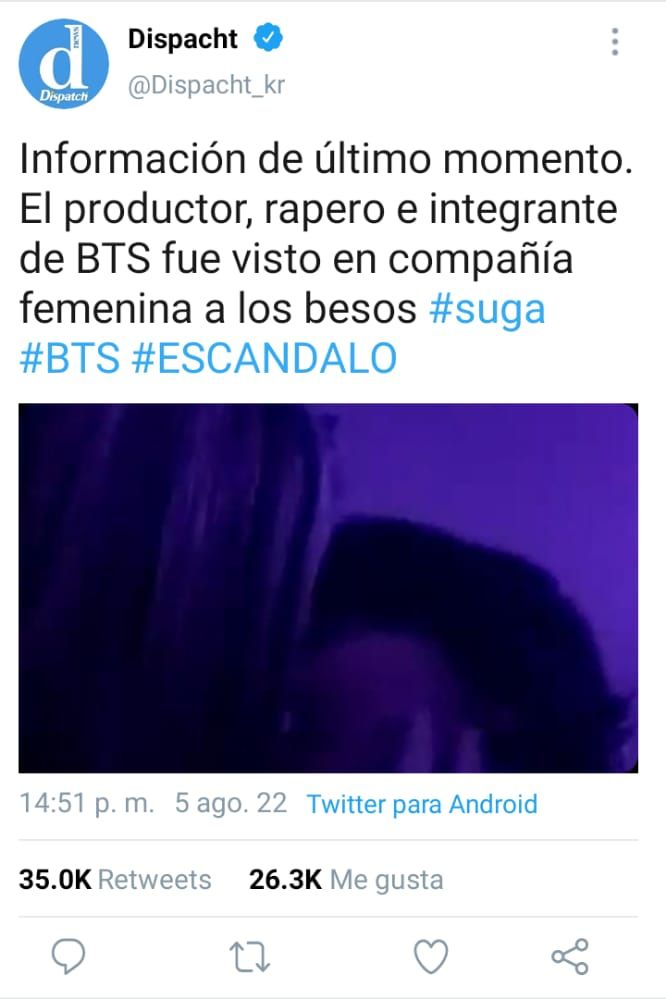This screenshot has height=999, width=666.
Task: Click the @Dispacht_kr handle
Action: tap(206, 85)
